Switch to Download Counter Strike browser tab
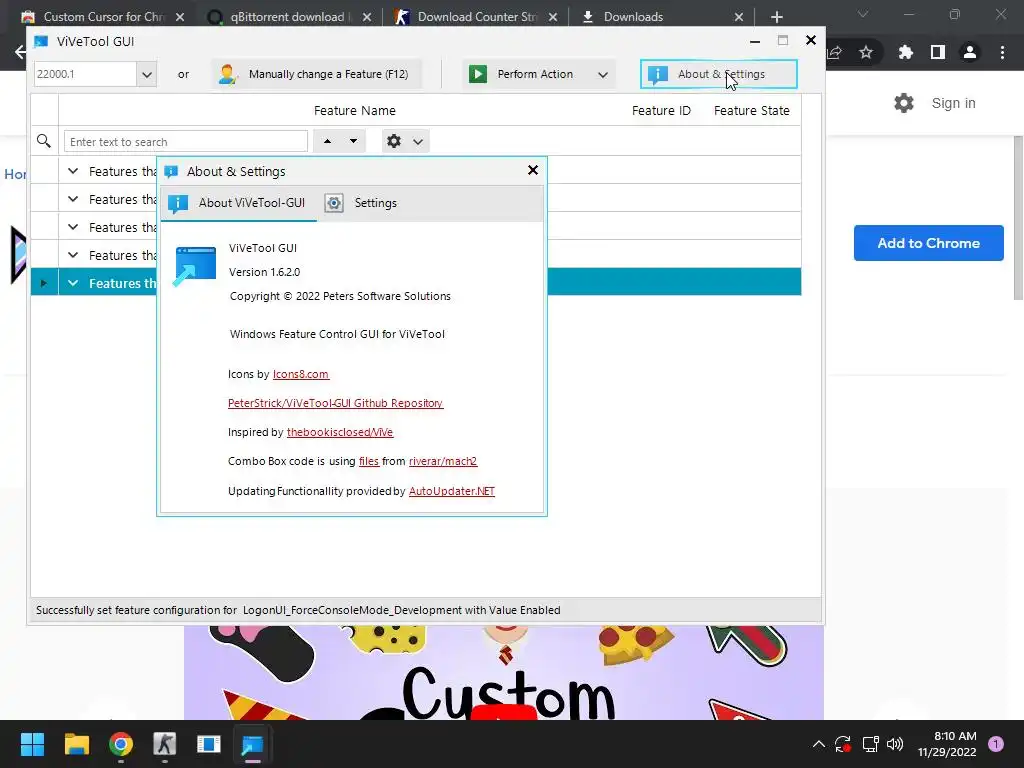Image resolution: width=1024 pixels, height=768 pixels. (475, 17)
